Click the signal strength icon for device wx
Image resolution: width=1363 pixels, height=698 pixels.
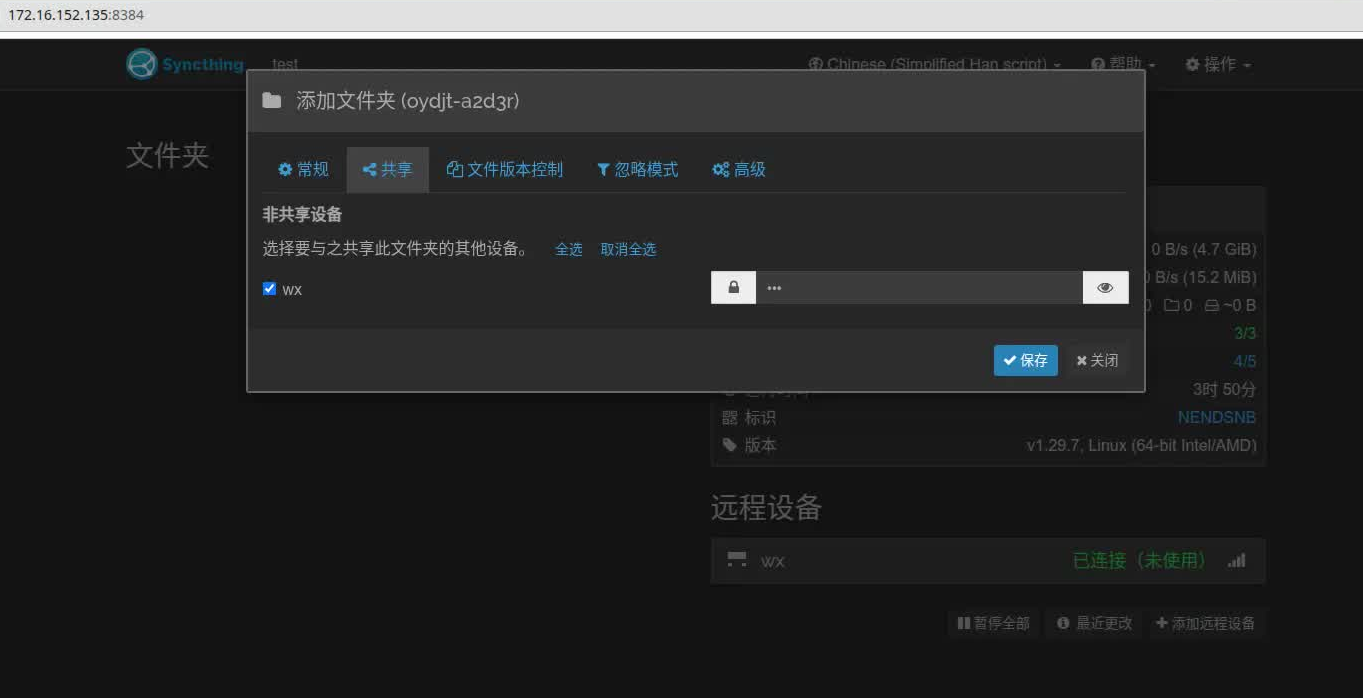pyautogui.click(x=1236, y=561)
